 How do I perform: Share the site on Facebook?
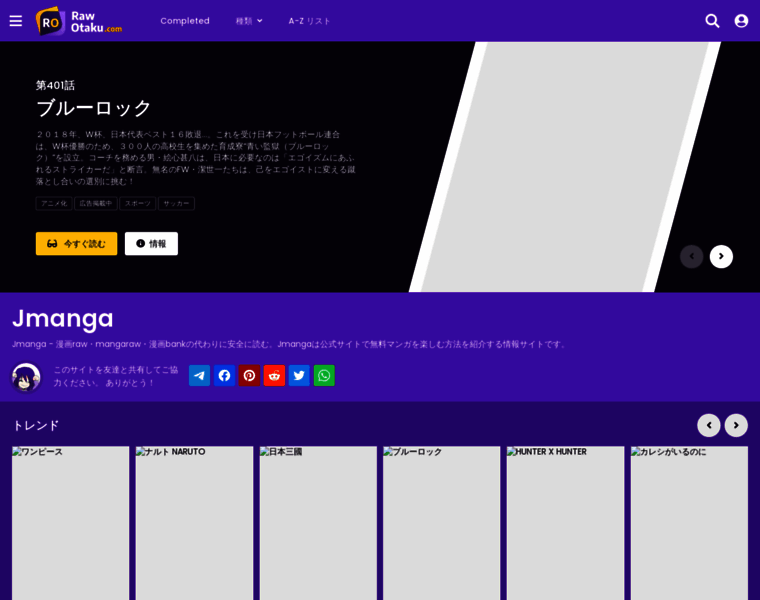(x=224, y=376)
